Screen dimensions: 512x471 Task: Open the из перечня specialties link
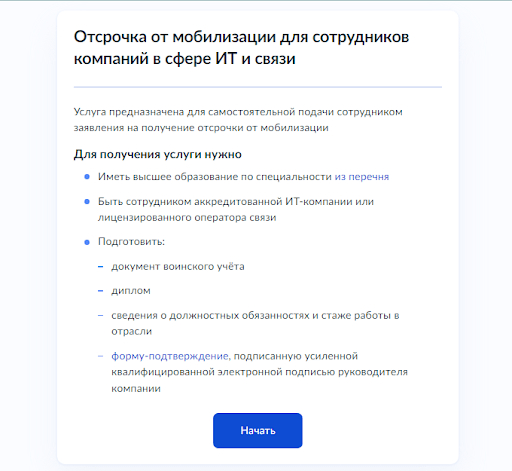(x=362, y=177)
